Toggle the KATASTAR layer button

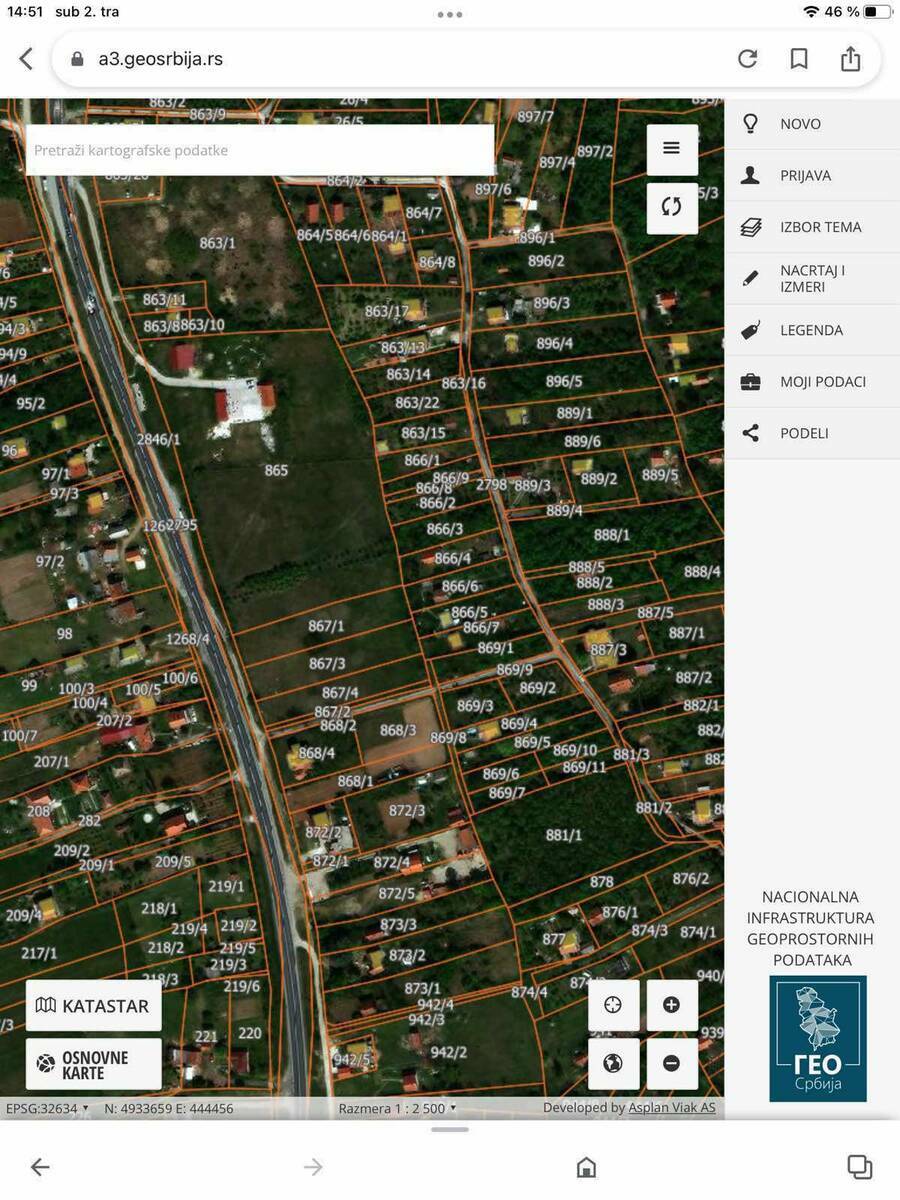93,1006
